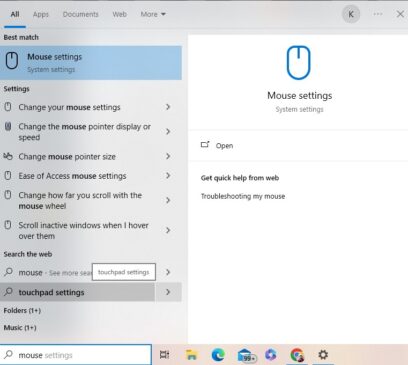The image size is (408, 365).
Task: Switch to the Web tab
Action: (119, 14)
